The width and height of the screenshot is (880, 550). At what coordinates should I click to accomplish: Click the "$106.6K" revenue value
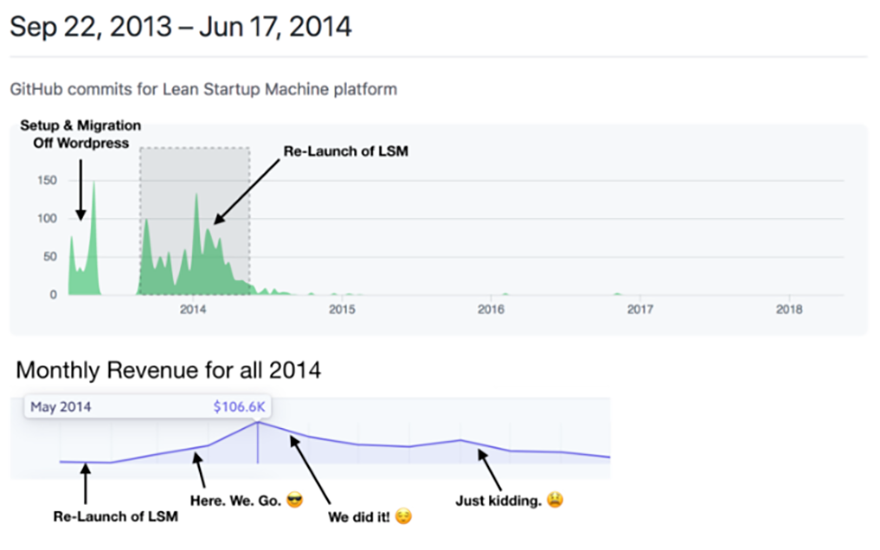coord(237,407)
